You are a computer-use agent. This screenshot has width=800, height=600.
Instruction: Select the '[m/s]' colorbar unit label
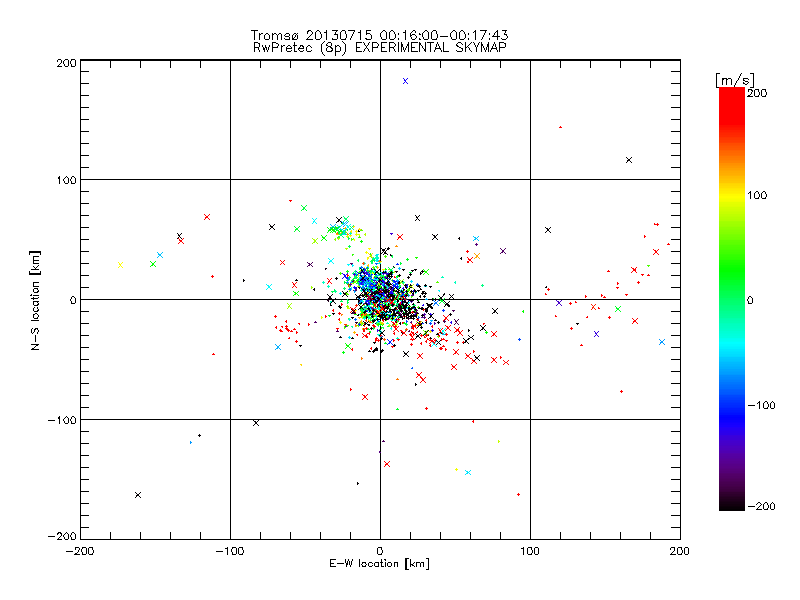pos(735,80)
